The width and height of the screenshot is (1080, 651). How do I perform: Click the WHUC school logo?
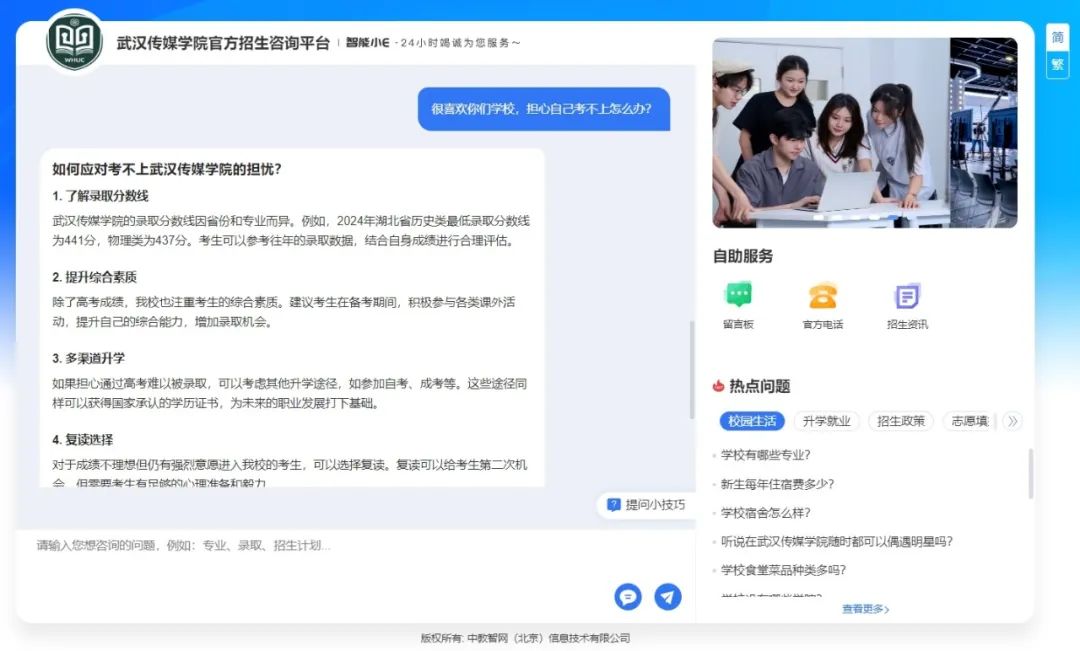[75, 42]
